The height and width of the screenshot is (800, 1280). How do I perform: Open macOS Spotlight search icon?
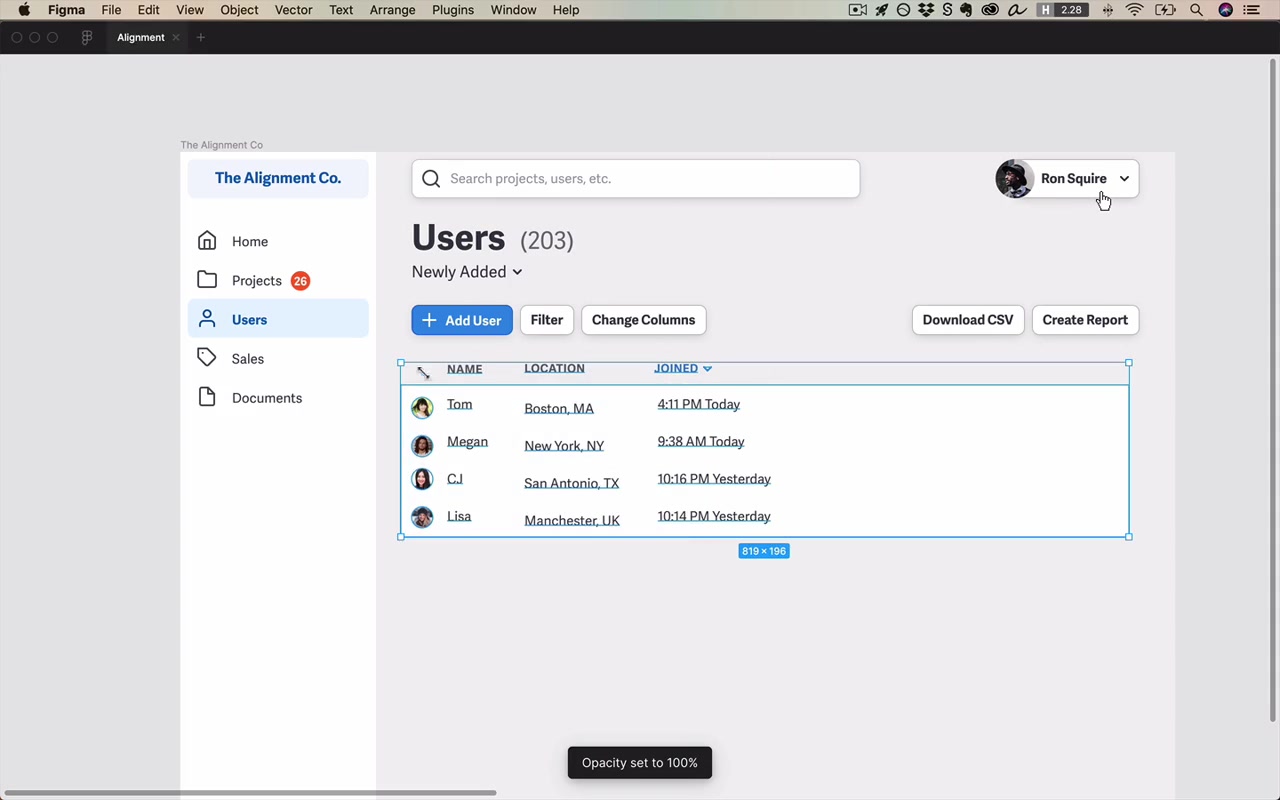point(1196,10)
